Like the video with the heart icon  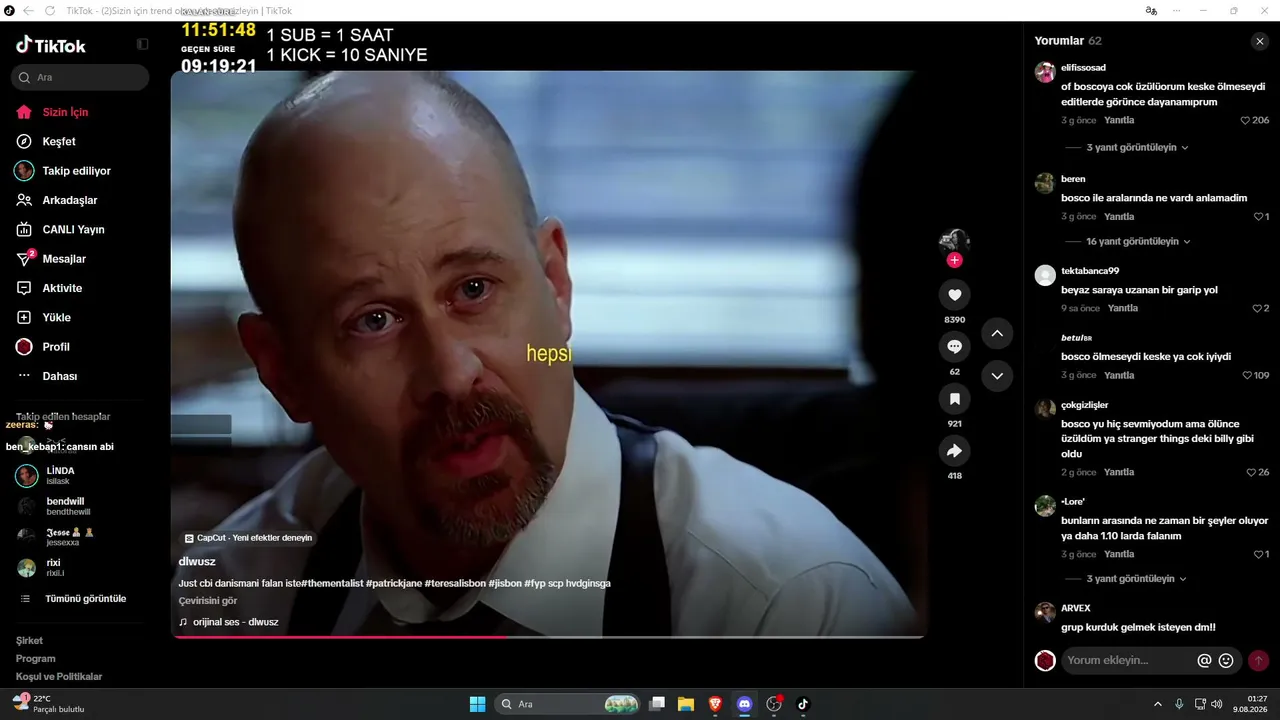click(954, 295)
